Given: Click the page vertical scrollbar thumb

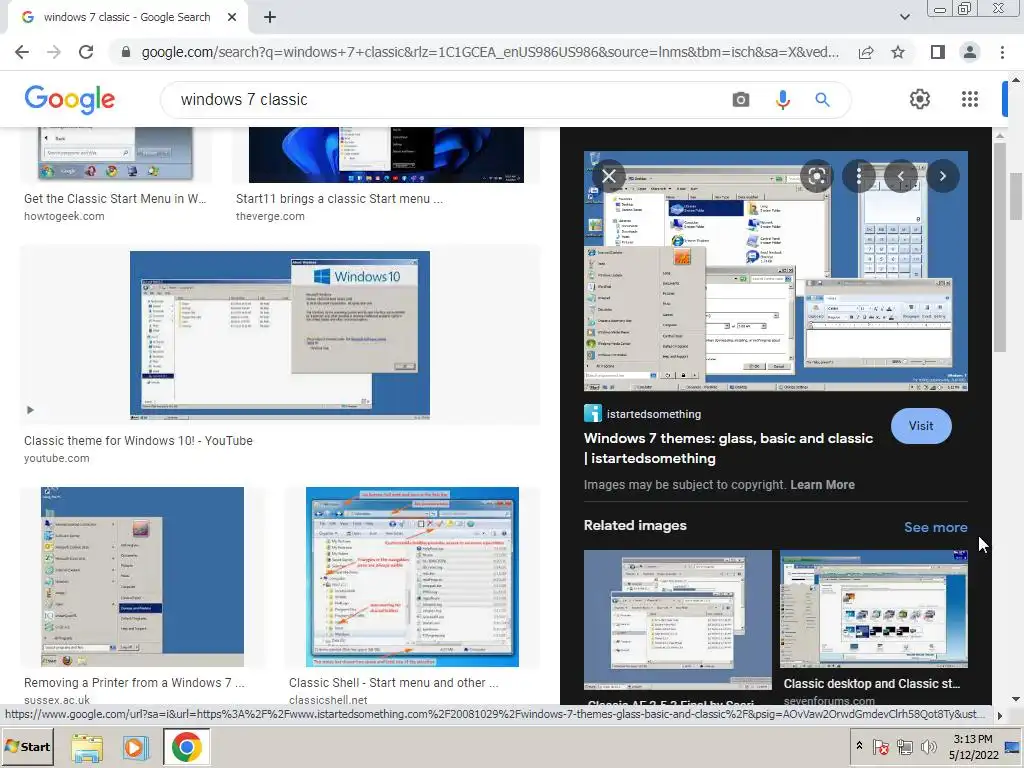Looking at the screenshot, I should coord(1016,196).
